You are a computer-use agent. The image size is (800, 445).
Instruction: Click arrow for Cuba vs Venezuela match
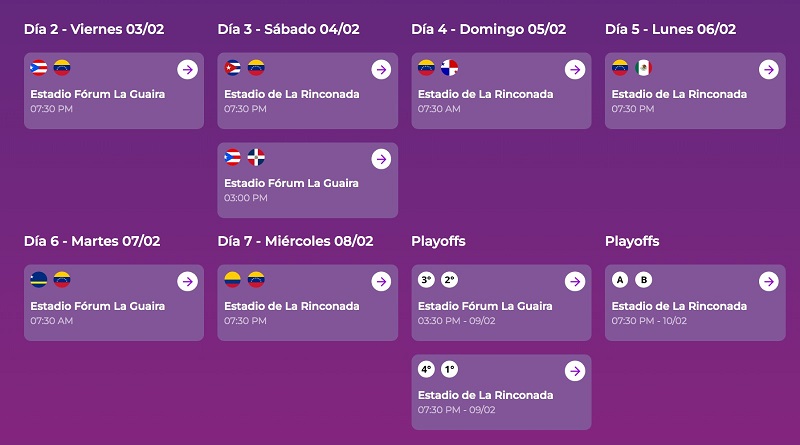point(381,69)
